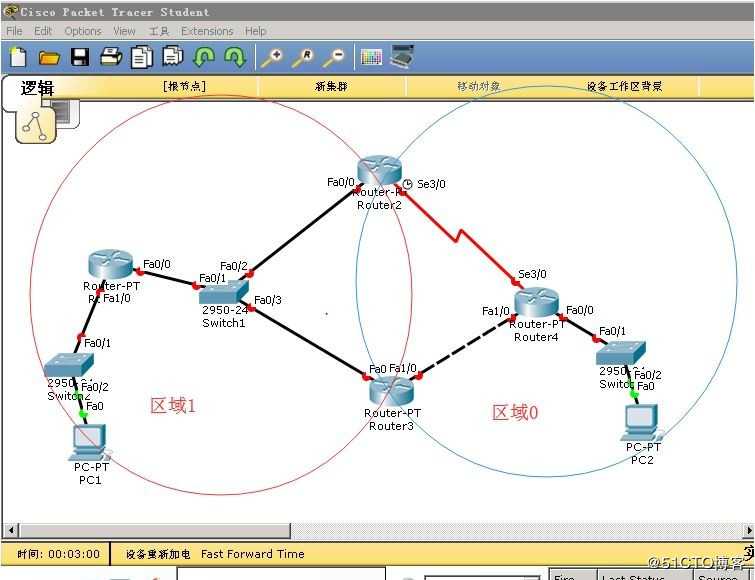
Task: Click the 新集群 button
Action: click(331, 87)
